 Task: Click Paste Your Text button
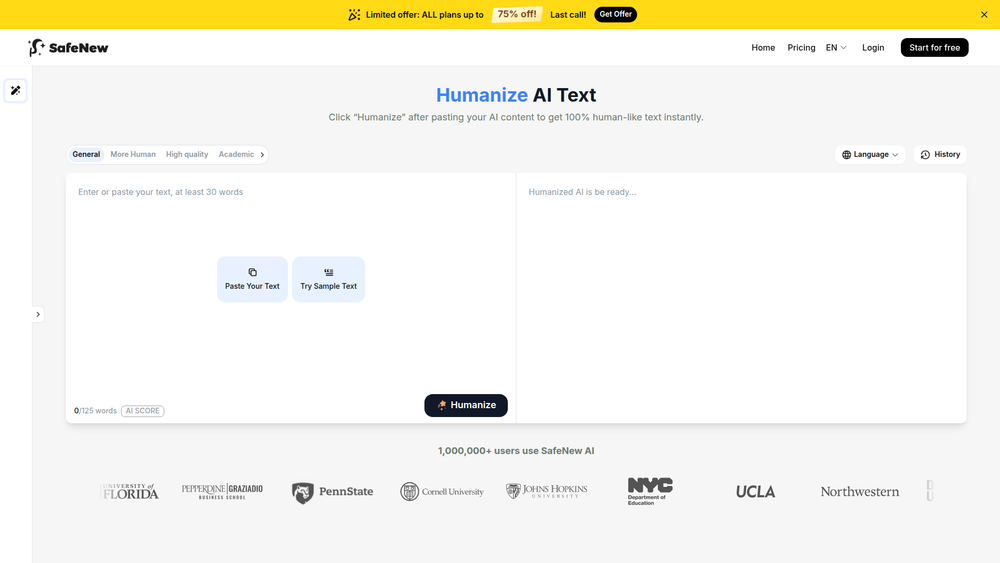tap(252, 279)
